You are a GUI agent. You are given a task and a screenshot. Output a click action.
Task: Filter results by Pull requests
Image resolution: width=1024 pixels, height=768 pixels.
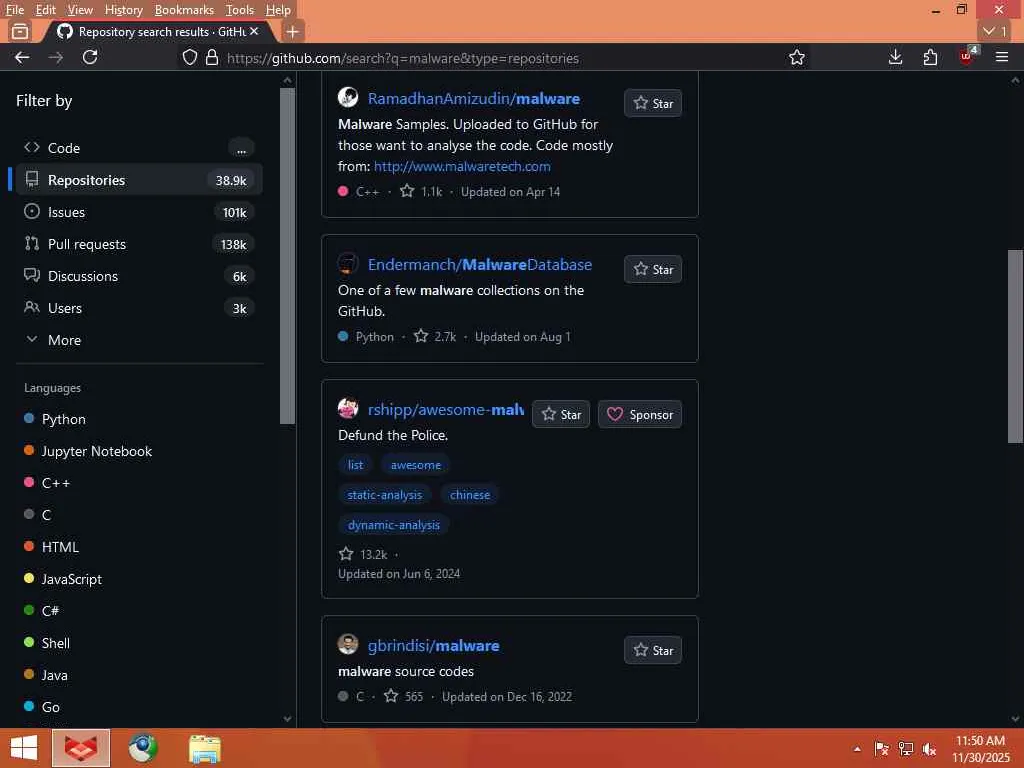pos(138,244)
